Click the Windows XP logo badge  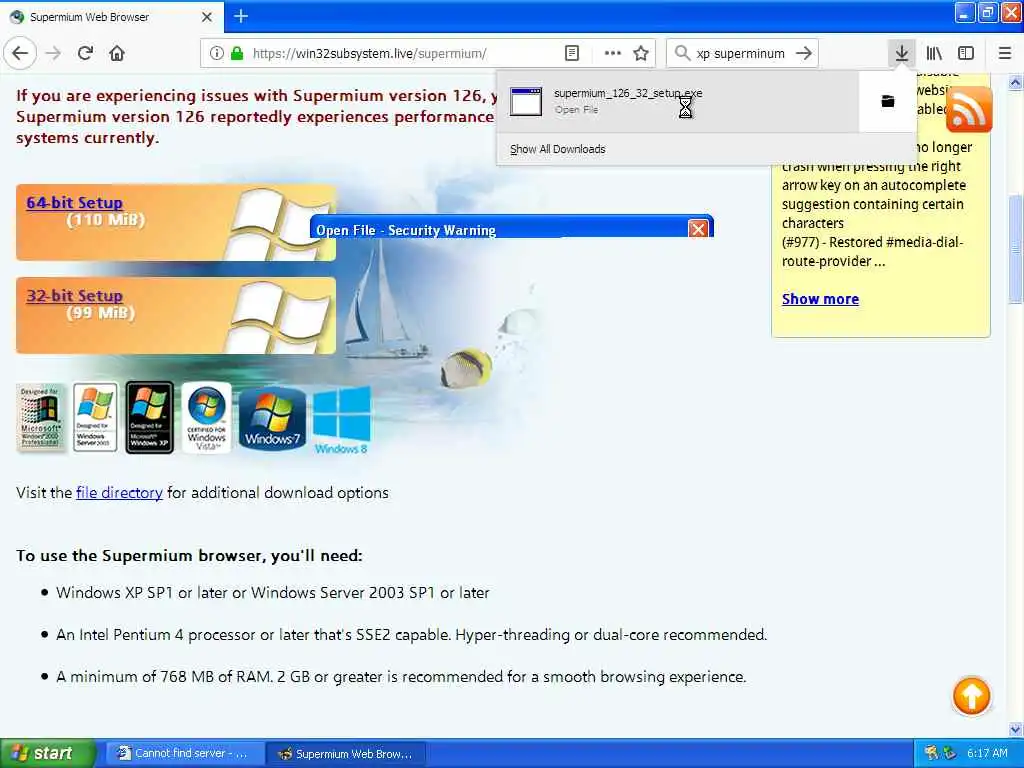coord(150,417)
